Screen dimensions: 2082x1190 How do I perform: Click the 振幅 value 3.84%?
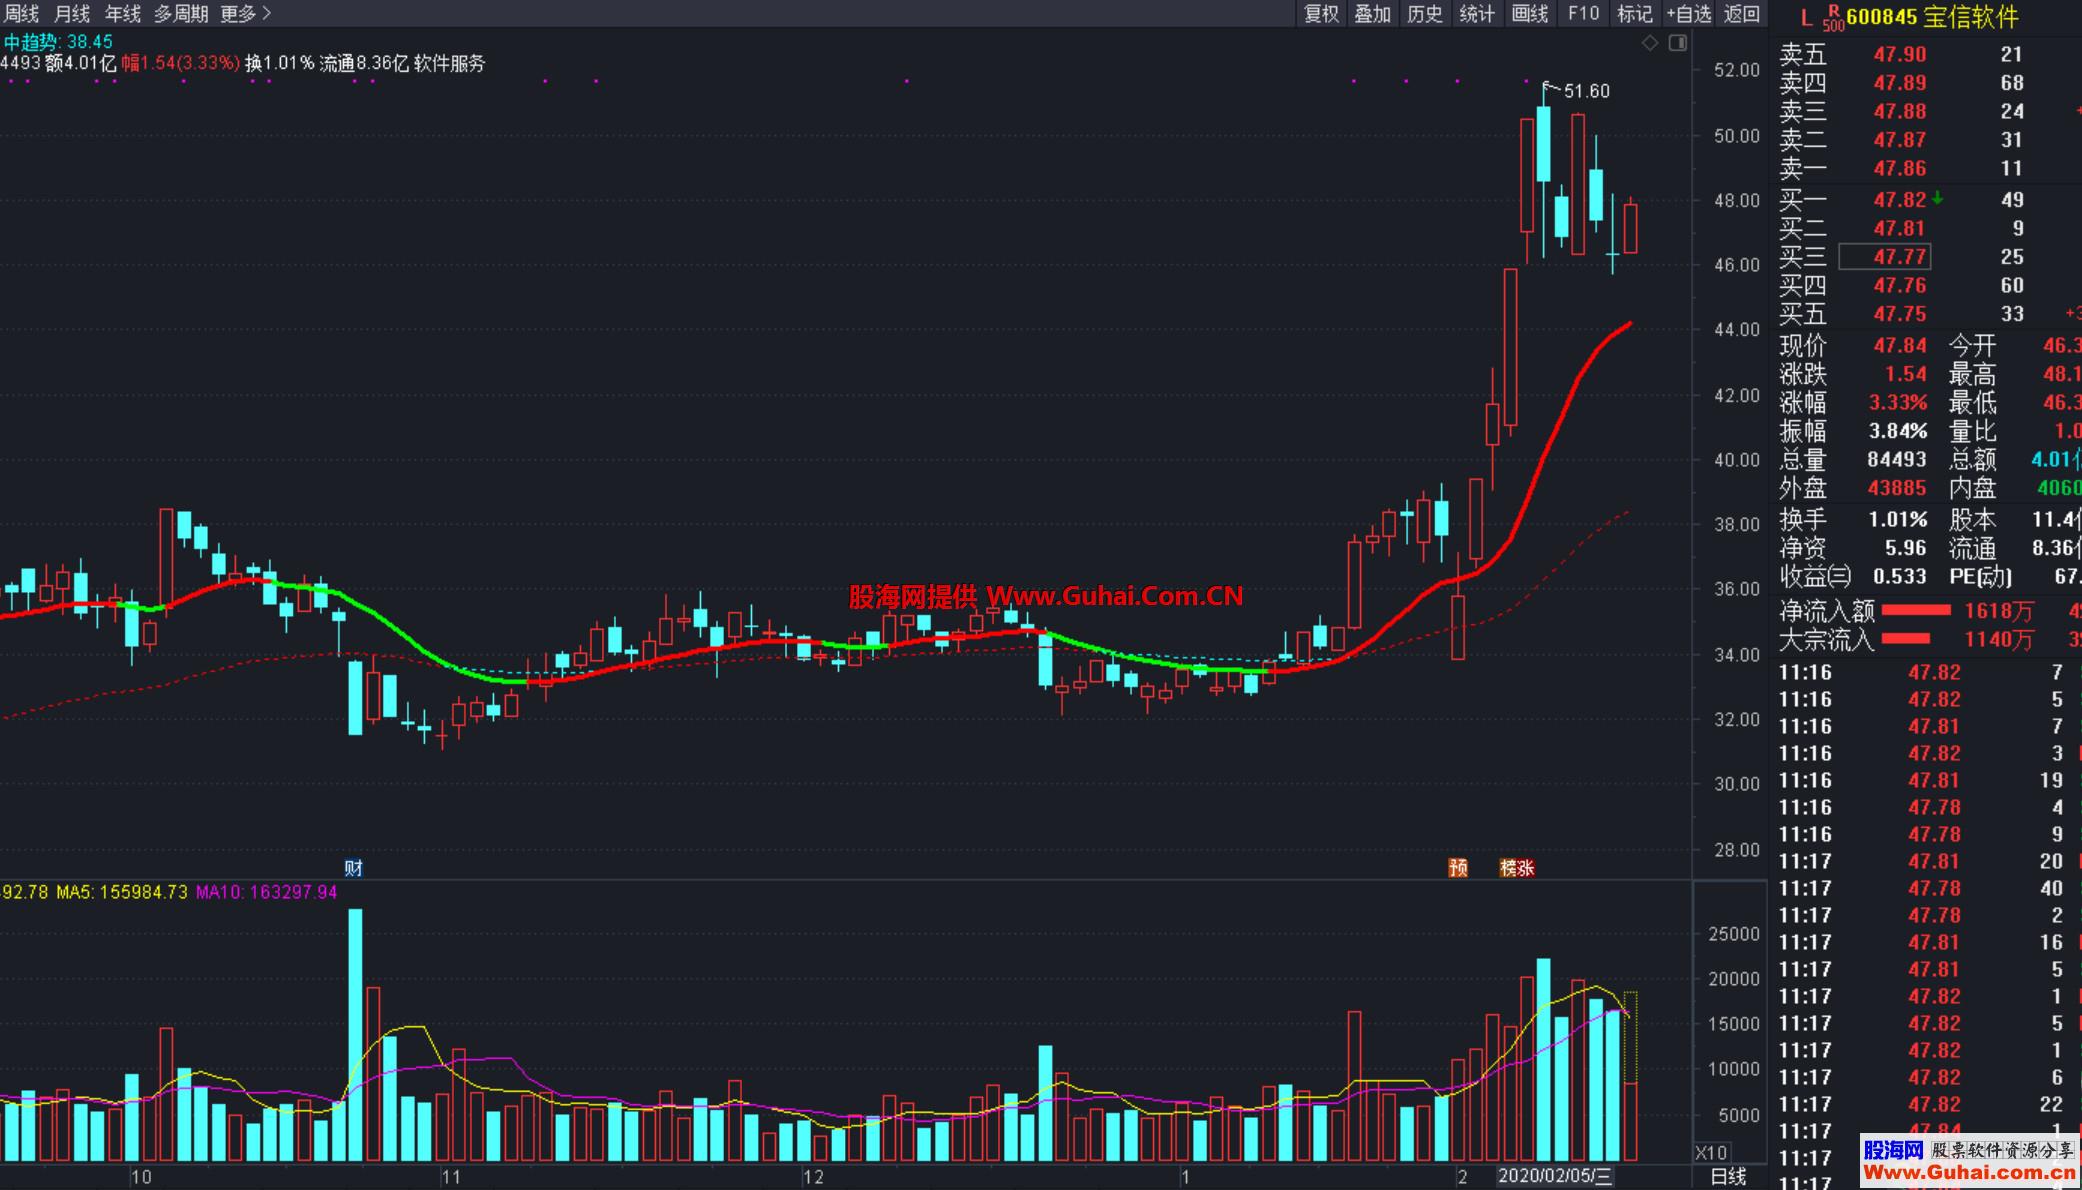tap(1897, 431)
